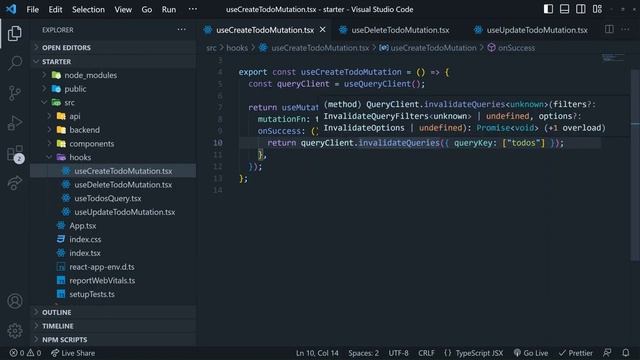Open Customize Layout icon
Image resolution: width=640 pixels, height=360 pixels.
pyautogui.click(x=597, y=9)
